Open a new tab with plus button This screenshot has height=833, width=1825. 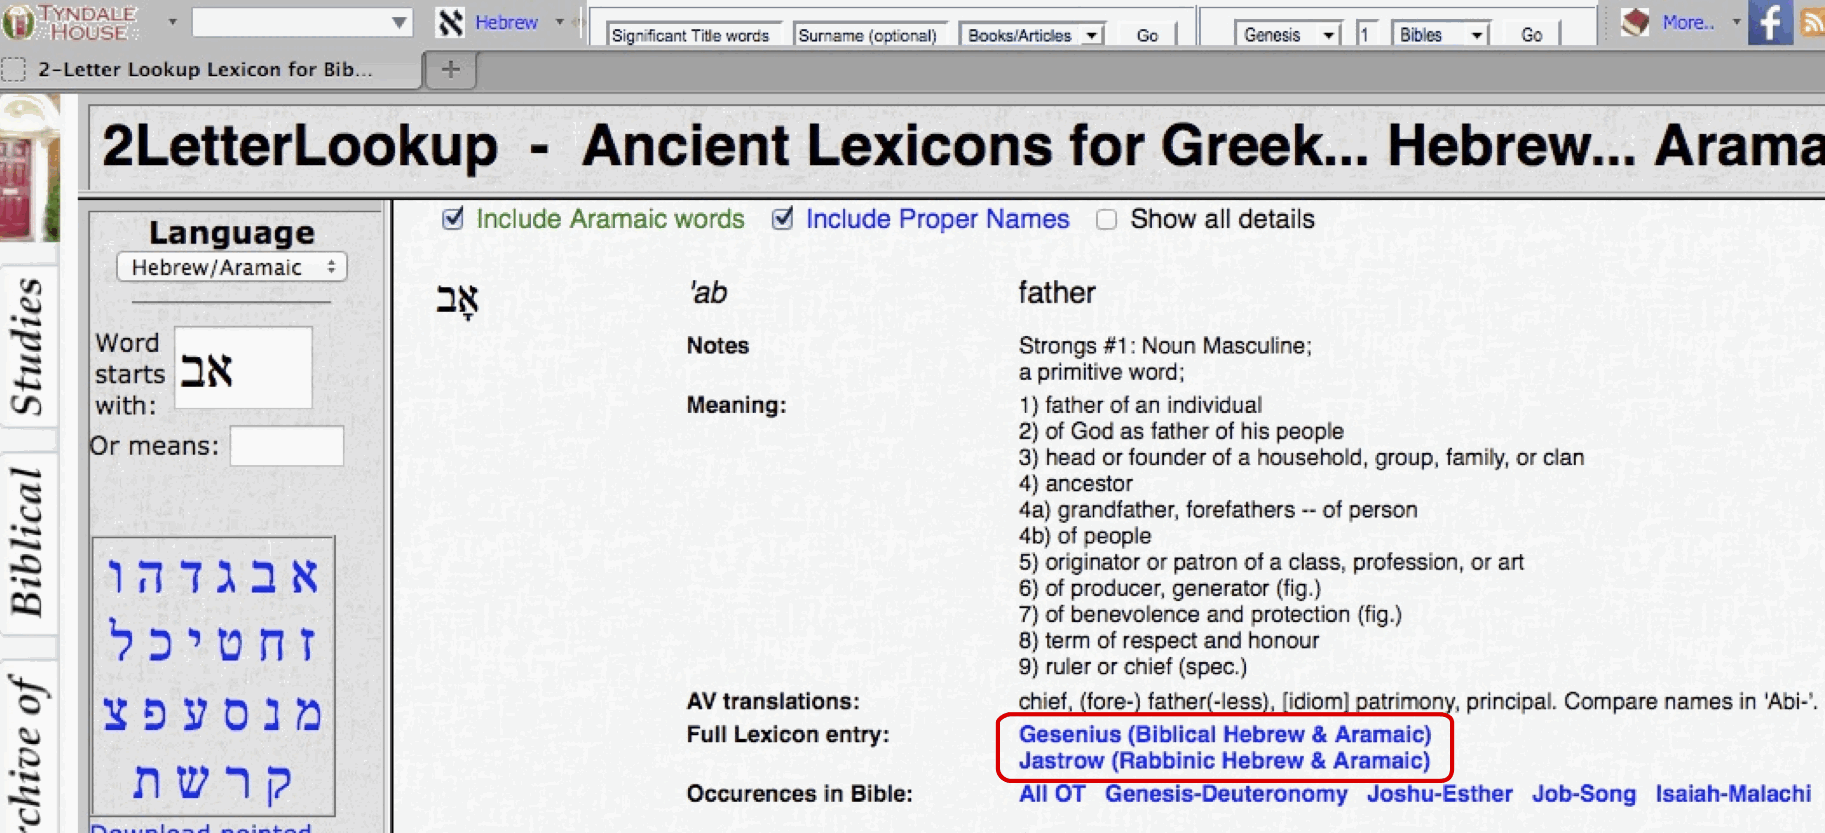pos(451,69)
